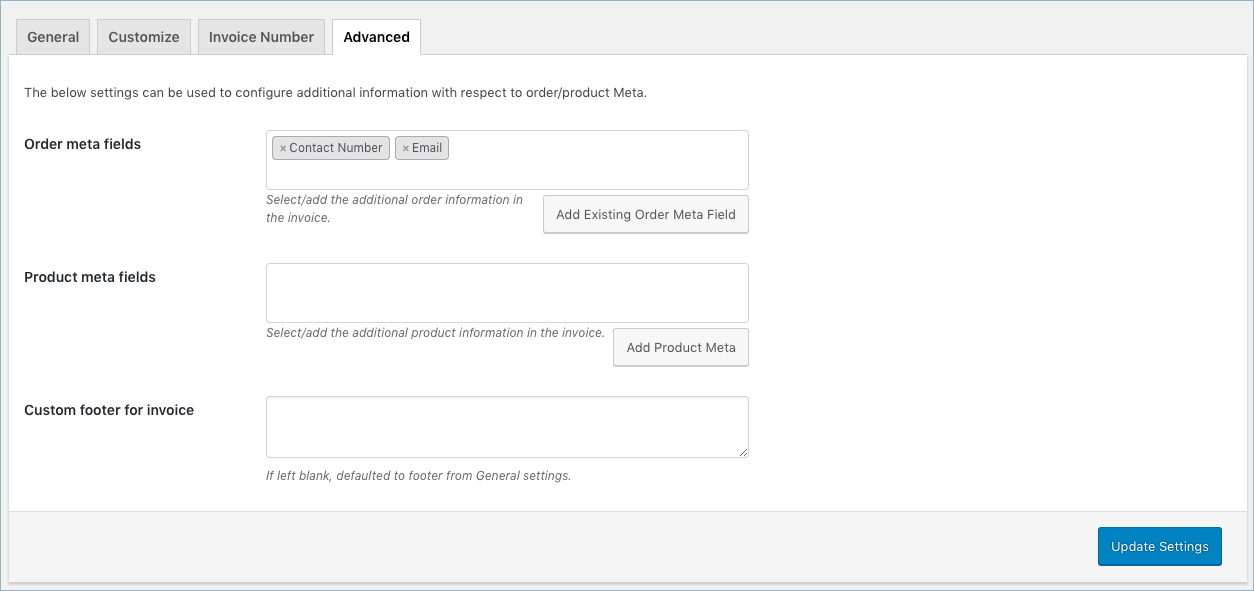Screen dimensions: 1254x591
Task: Remove the Email tag via its x
Action: click(x=405, y=148)
